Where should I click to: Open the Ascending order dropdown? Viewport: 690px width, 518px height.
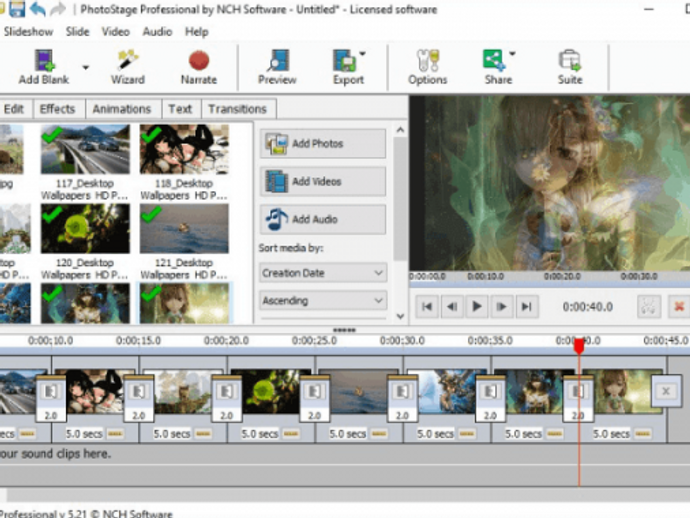[x=323, y=301]
